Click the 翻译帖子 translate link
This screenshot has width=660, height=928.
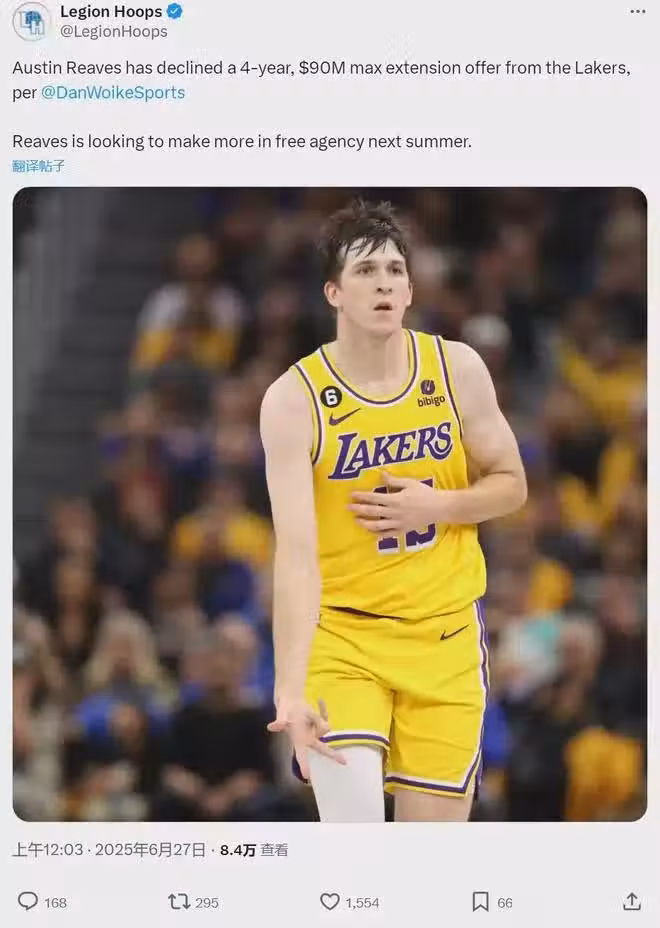coord(38,166)
